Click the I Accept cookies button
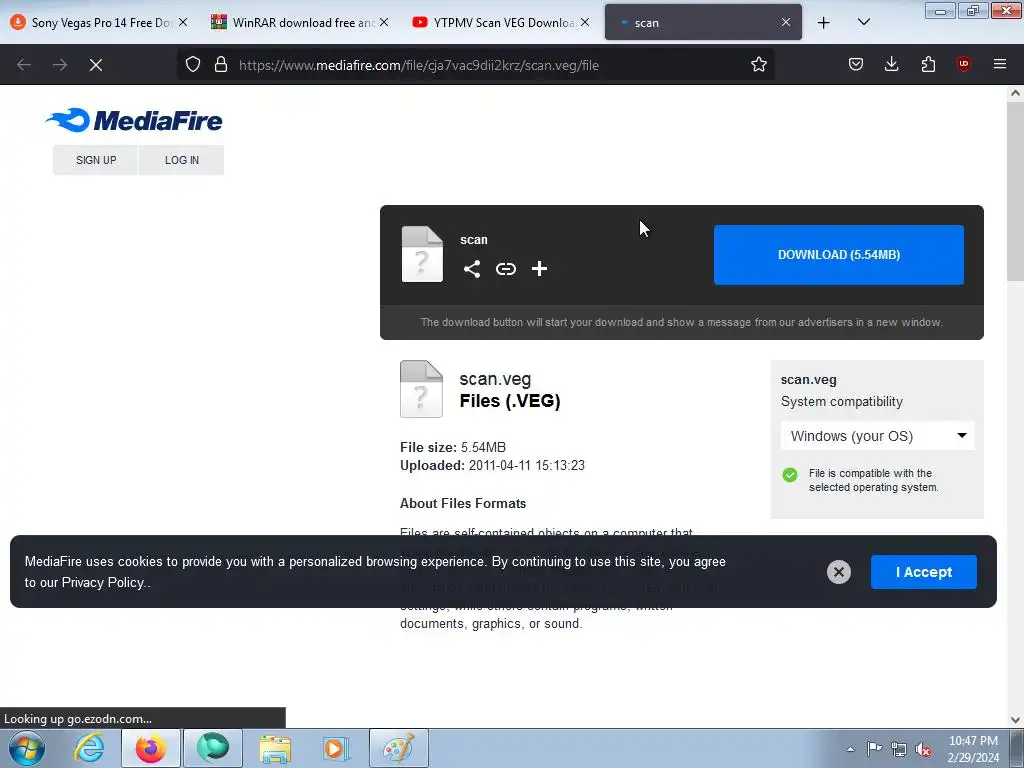Screen dimensions: 1024x768 pyautogui.click(x=923, y=572)
